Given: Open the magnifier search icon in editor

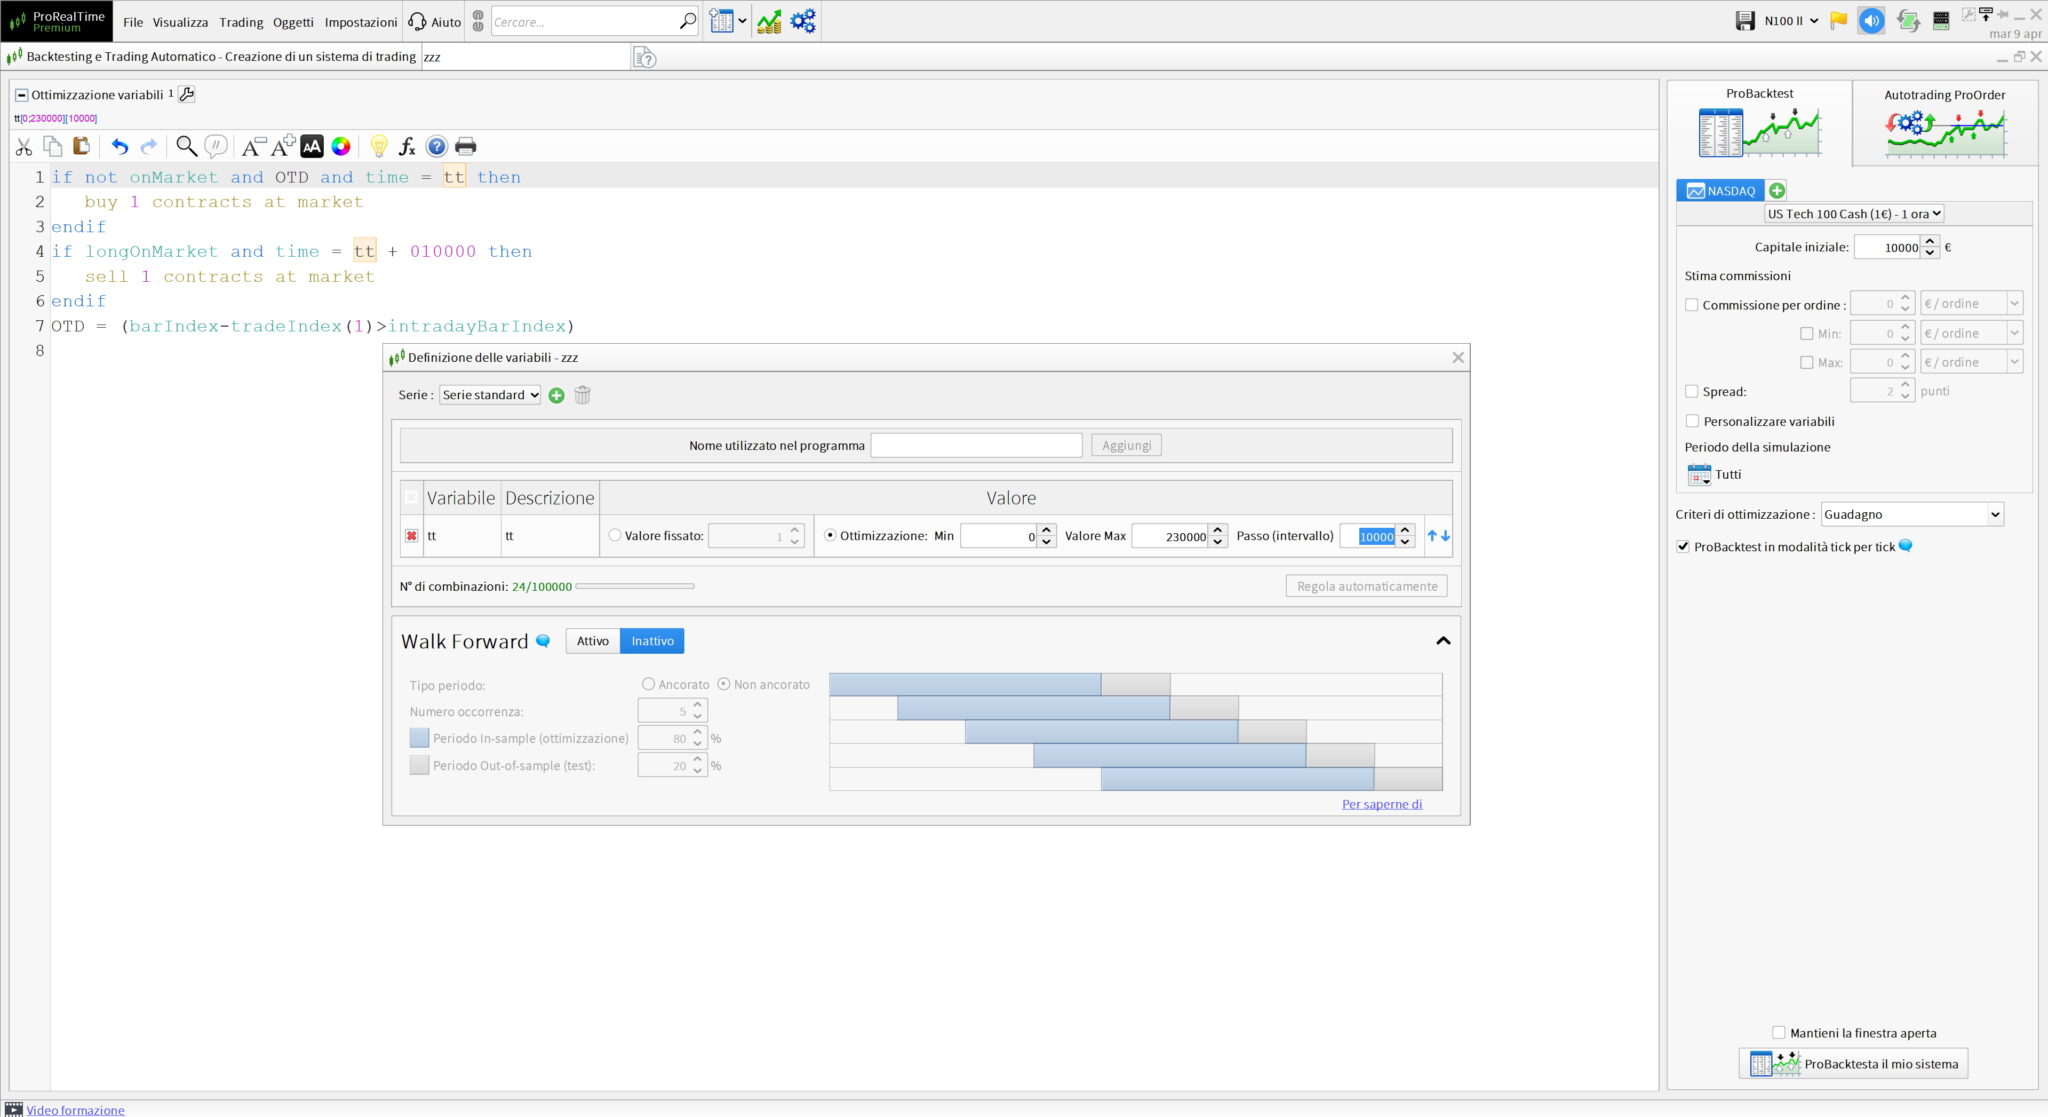Looking at the screenshot, I should pyautogui.click(x=186, y=147).
